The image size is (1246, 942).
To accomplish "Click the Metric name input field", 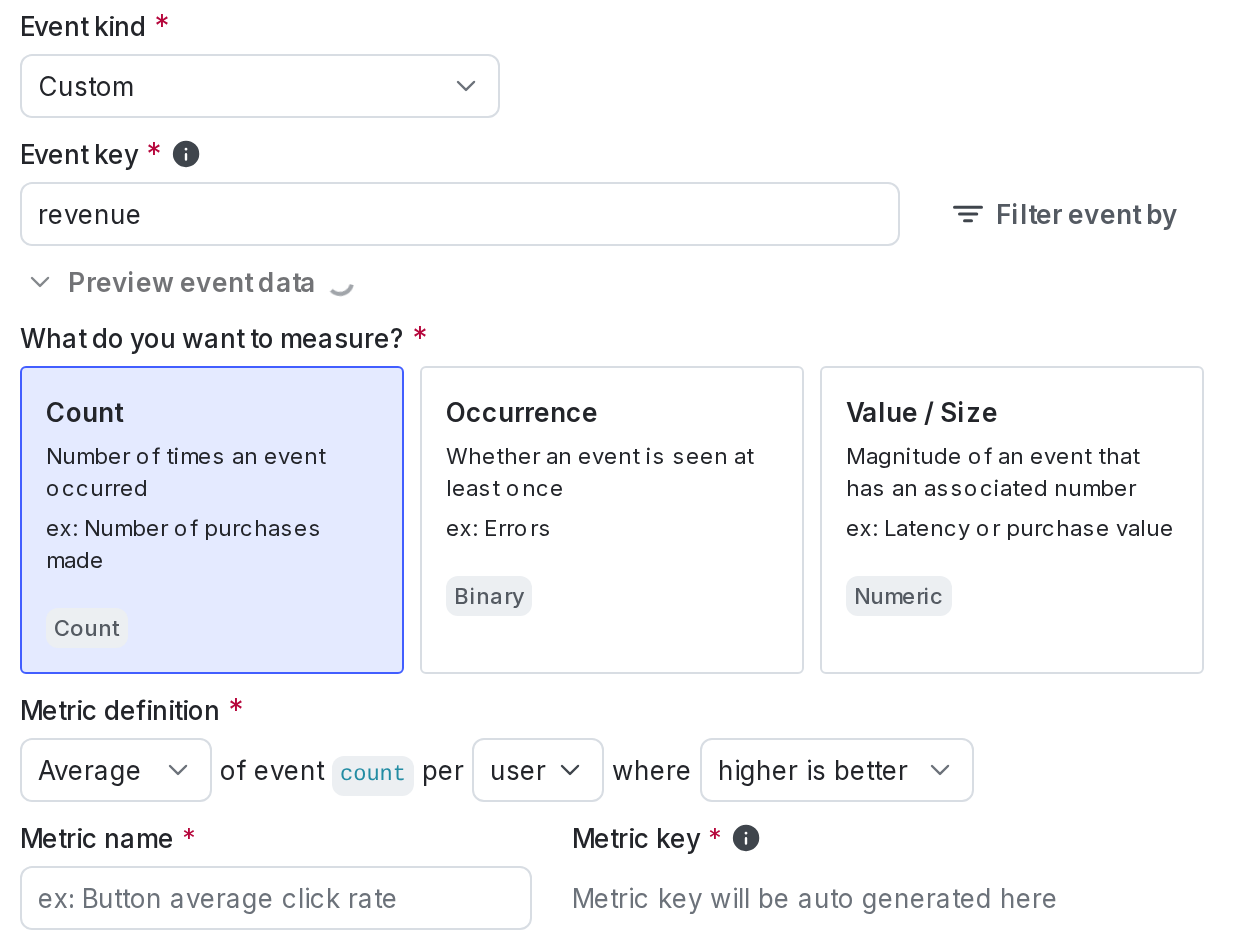I will (x=276, y=898).
